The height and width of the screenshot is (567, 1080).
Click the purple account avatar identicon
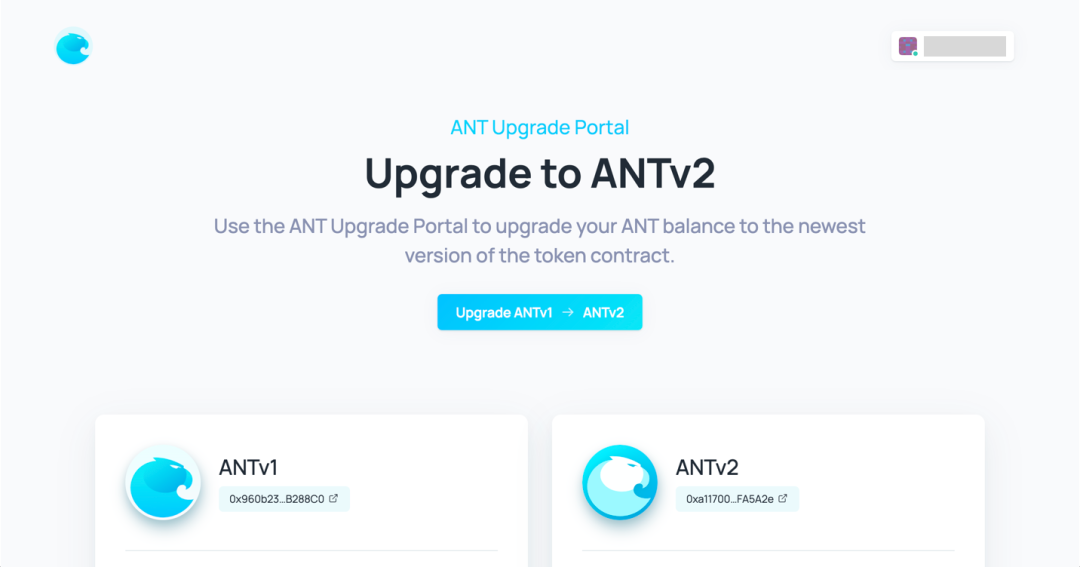click(x=908, y=46)
